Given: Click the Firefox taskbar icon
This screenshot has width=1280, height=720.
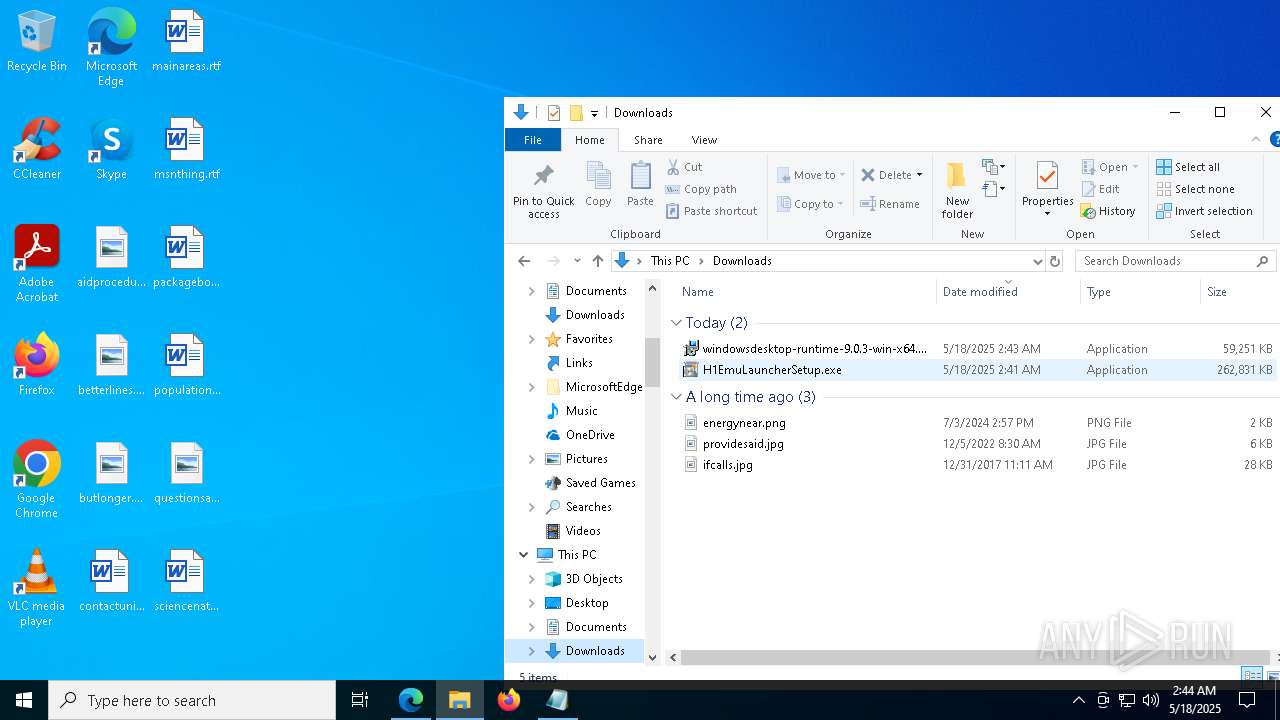Looking at the screenshot, I should [x=509, y=700].
